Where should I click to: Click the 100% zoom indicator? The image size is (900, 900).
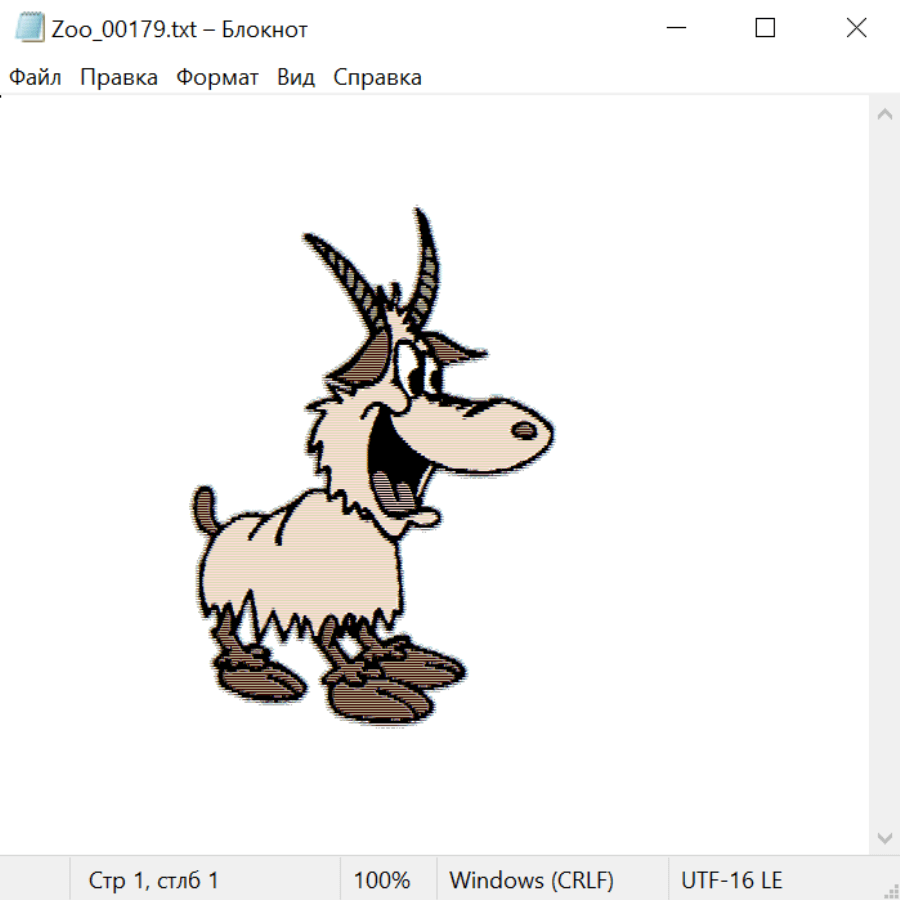click(x=382, y=880)
